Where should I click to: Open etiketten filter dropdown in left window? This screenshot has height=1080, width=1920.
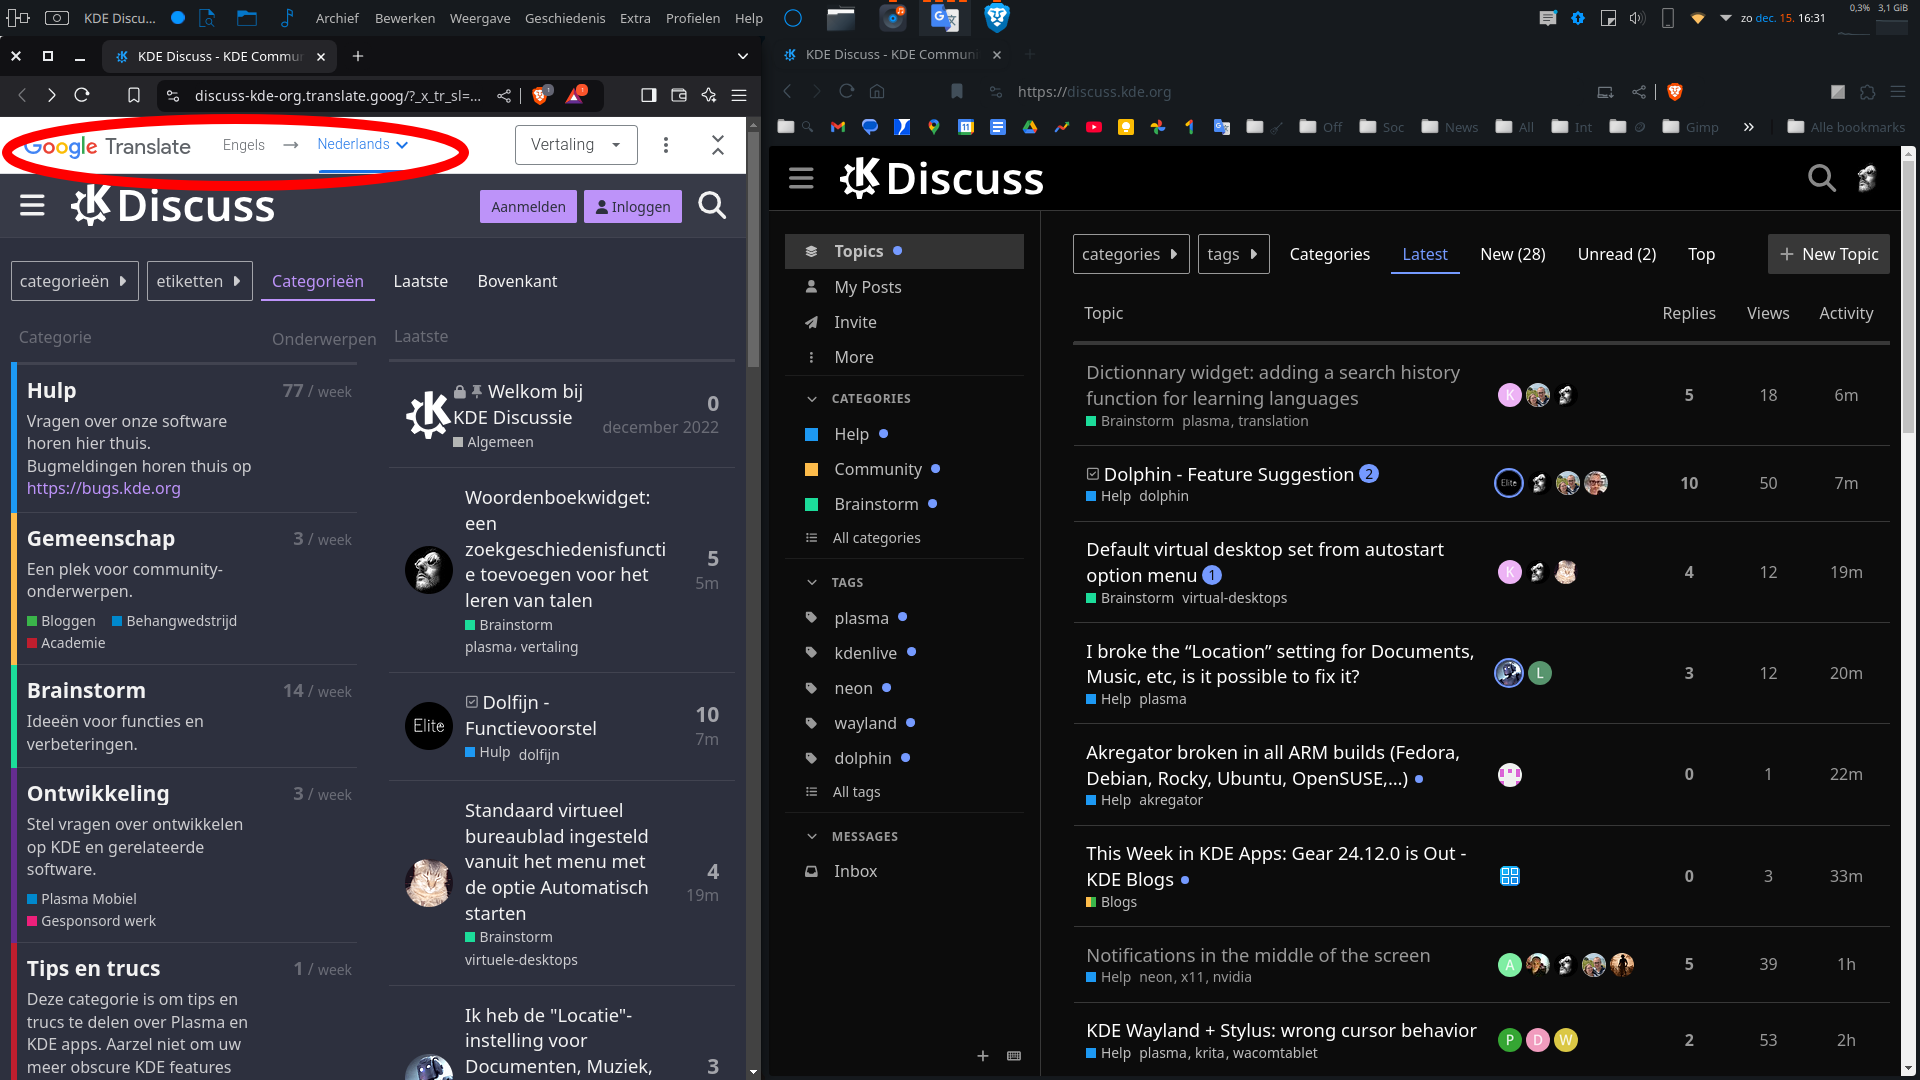(x=199, y=281)
